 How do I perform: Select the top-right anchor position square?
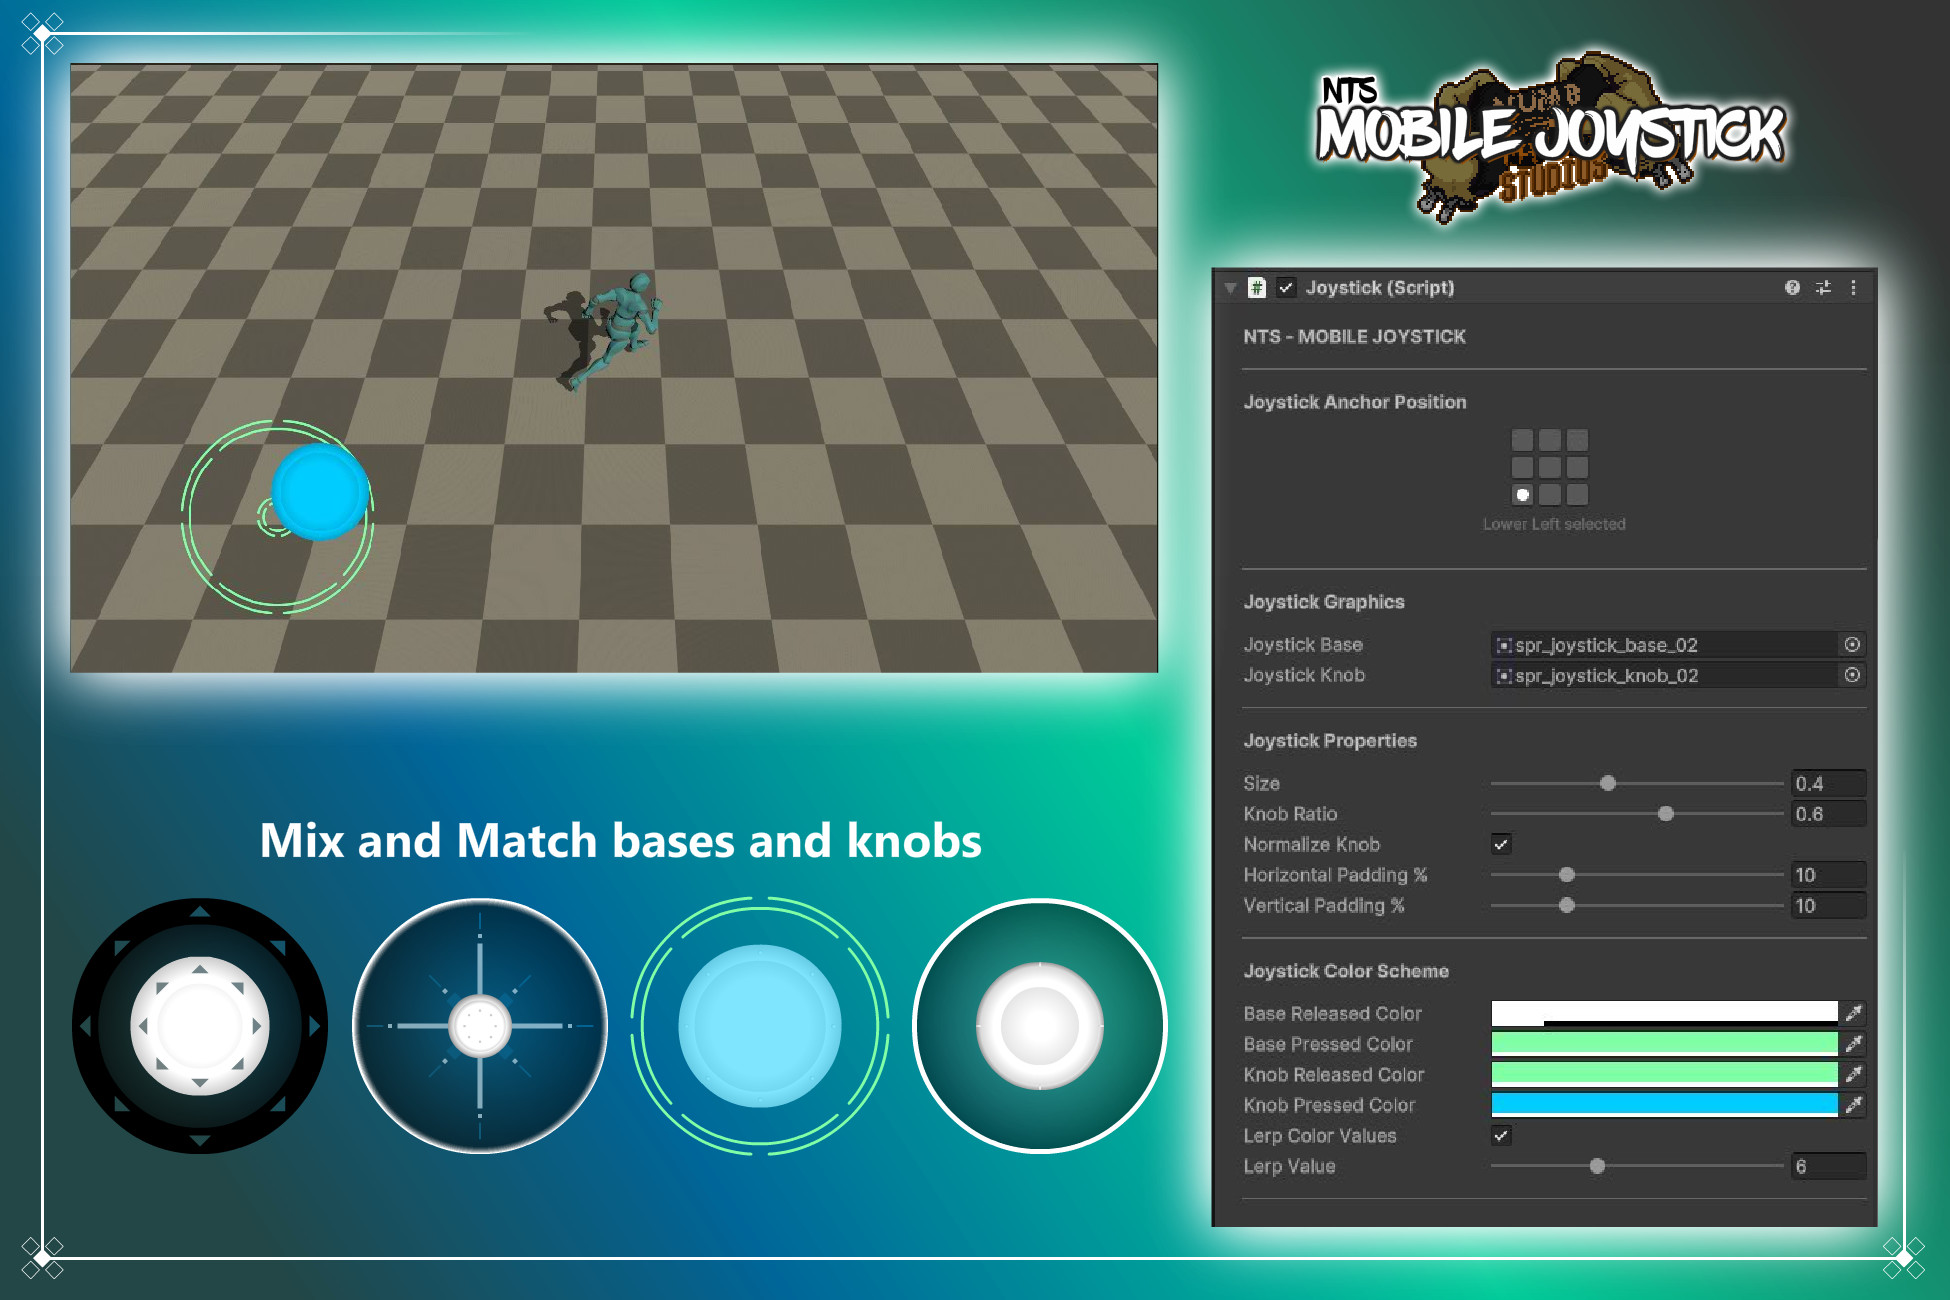[1577, 440]
